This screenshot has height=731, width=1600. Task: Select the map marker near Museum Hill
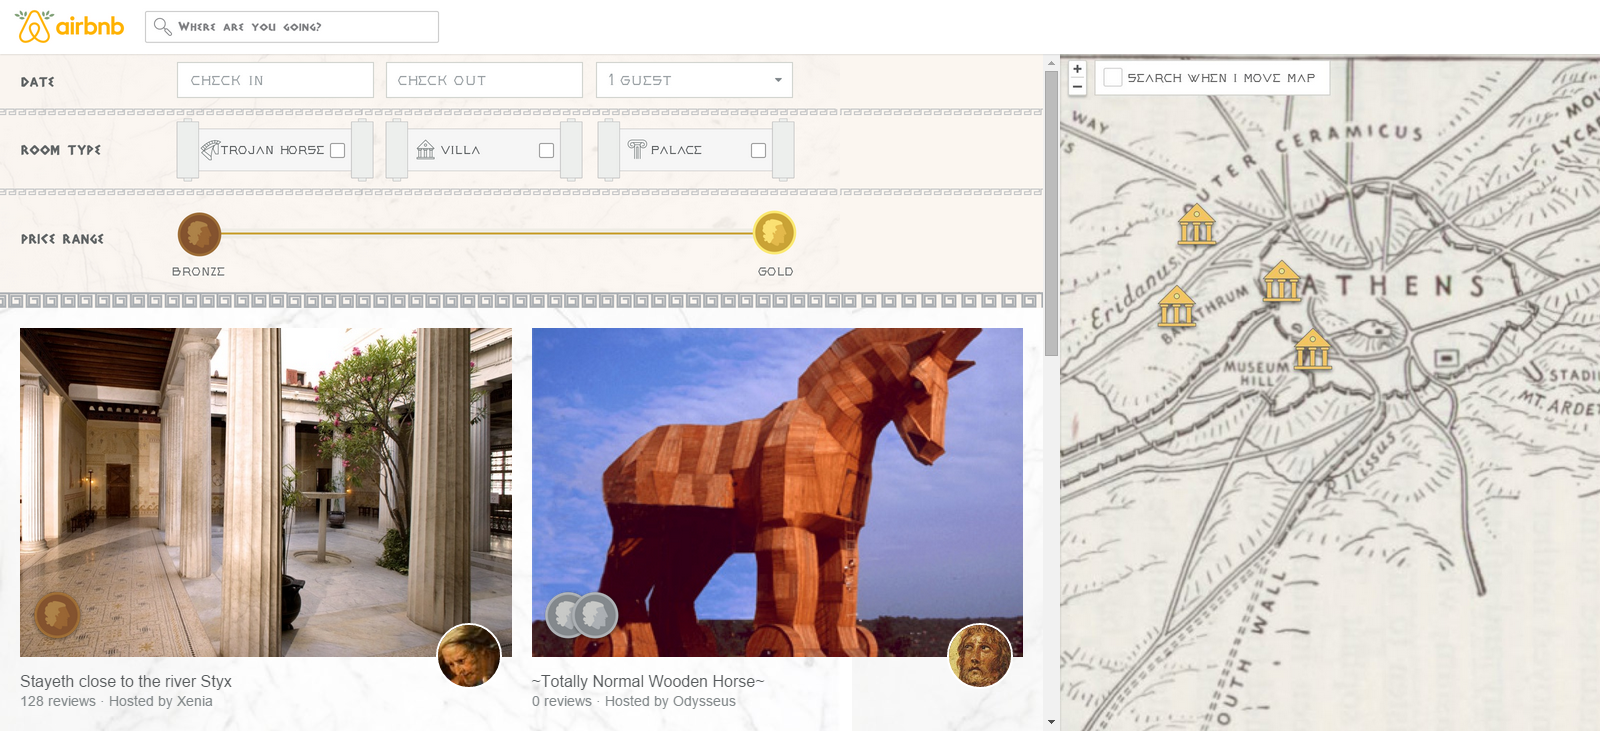(1312, 350)
